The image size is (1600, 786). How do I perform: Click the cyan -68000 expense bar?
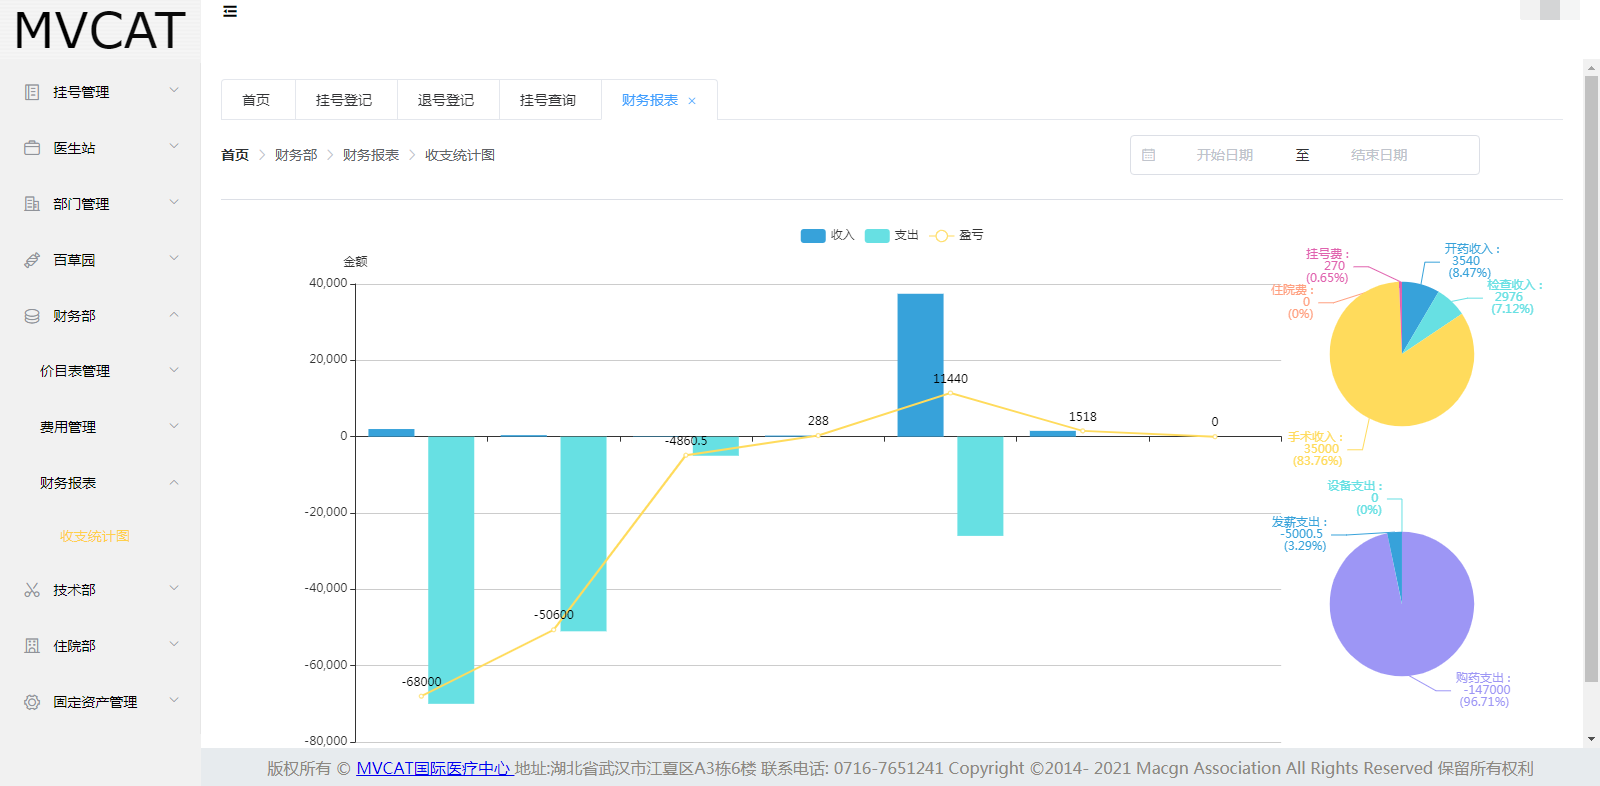(451, 570)
